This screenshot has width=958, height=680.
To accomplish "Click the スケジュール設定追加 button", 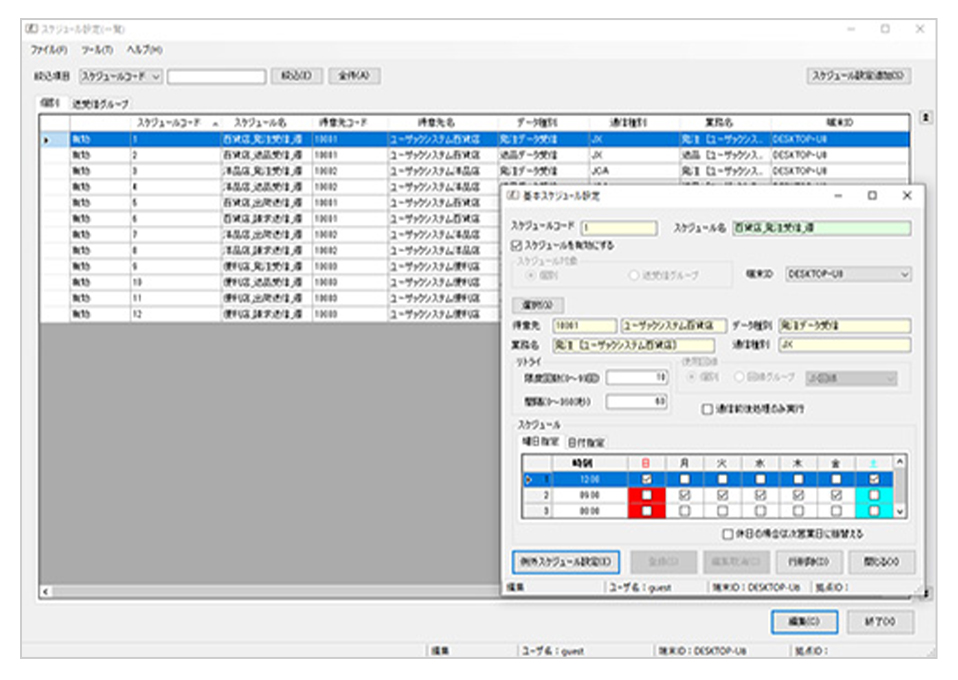I will [x=858, y=76].
